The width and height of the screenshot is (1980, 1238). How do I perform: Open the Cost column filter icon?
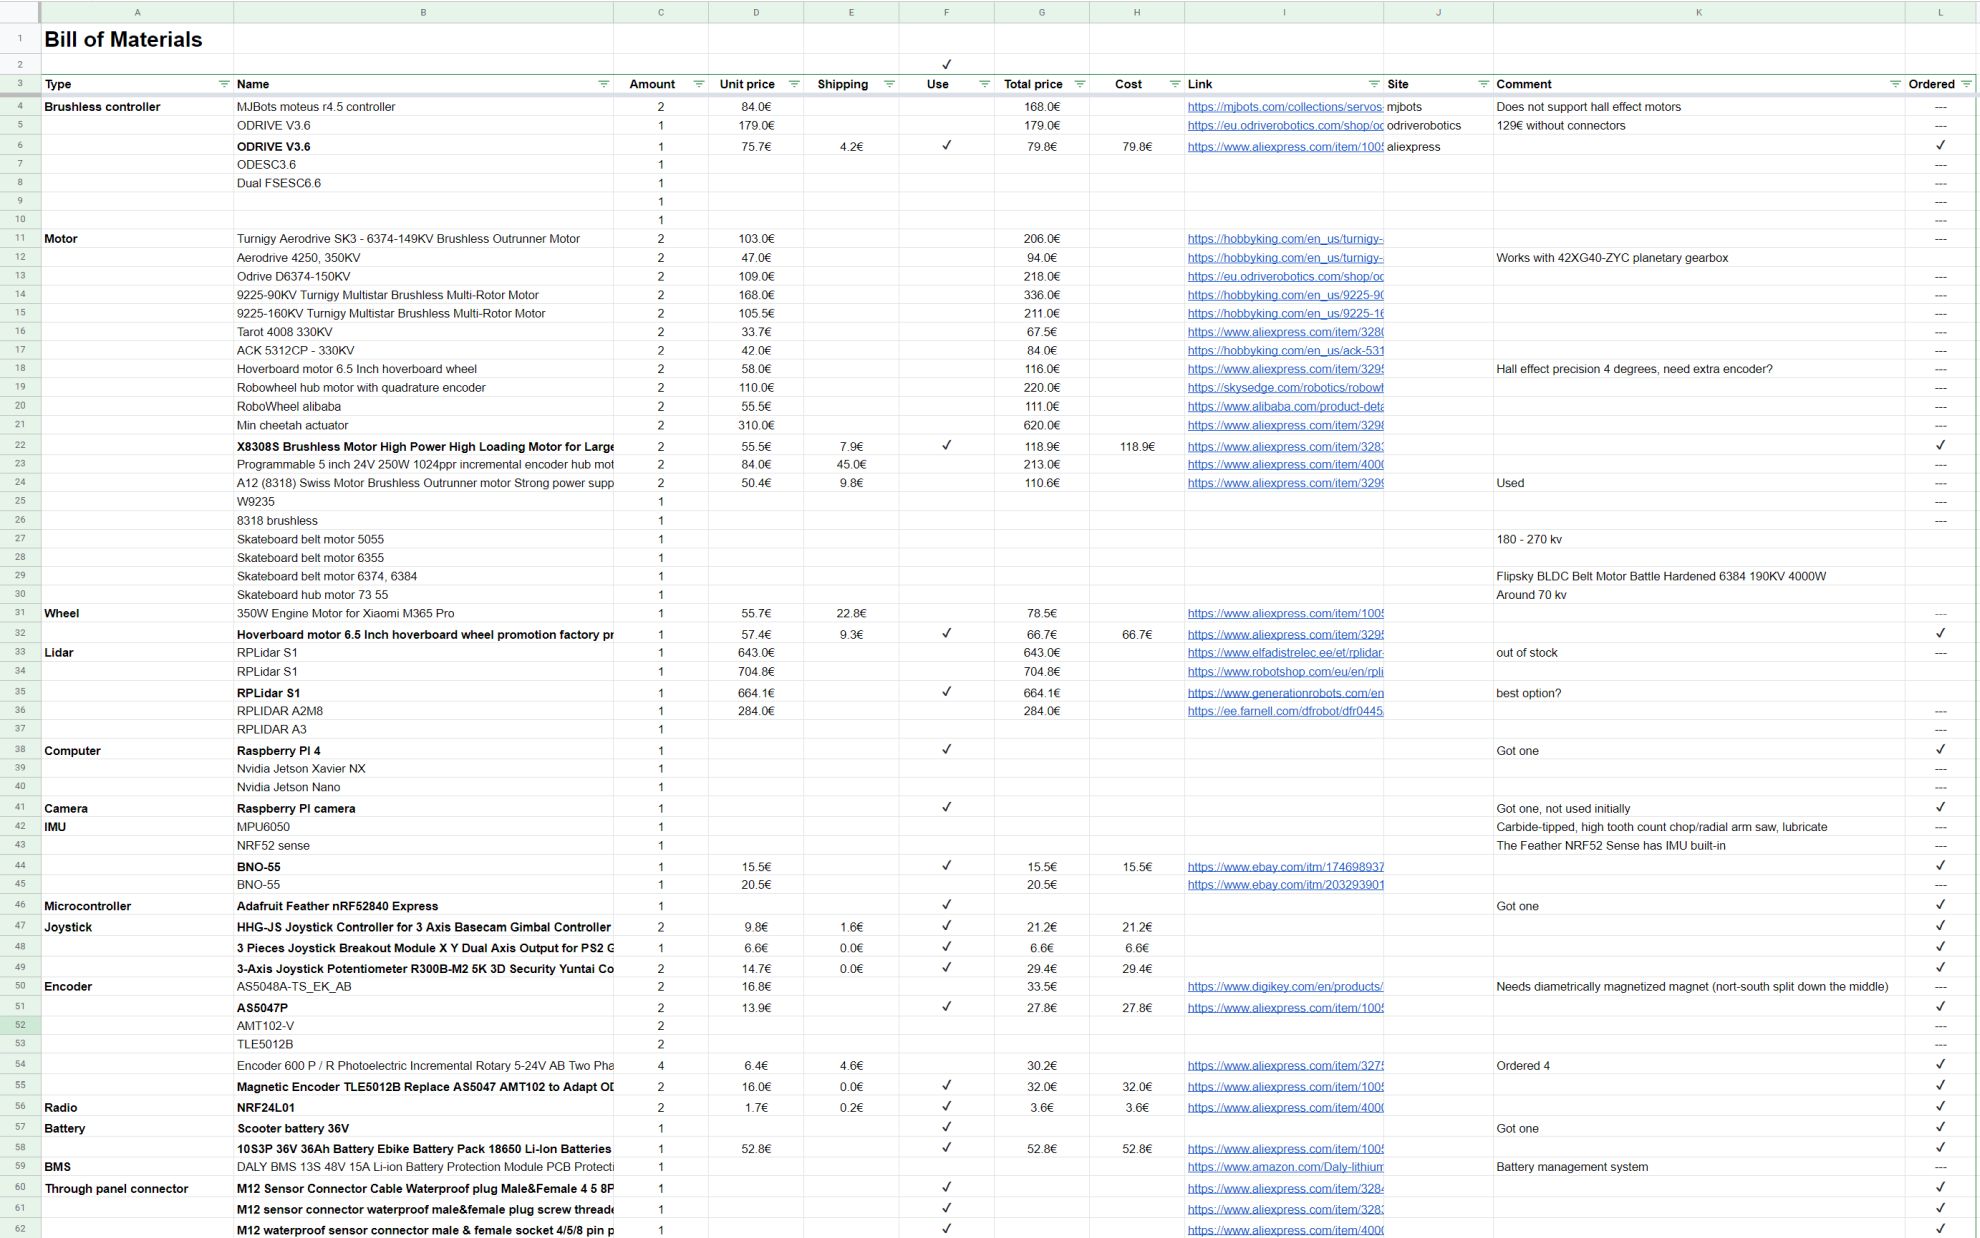[x=1174, y=84]
